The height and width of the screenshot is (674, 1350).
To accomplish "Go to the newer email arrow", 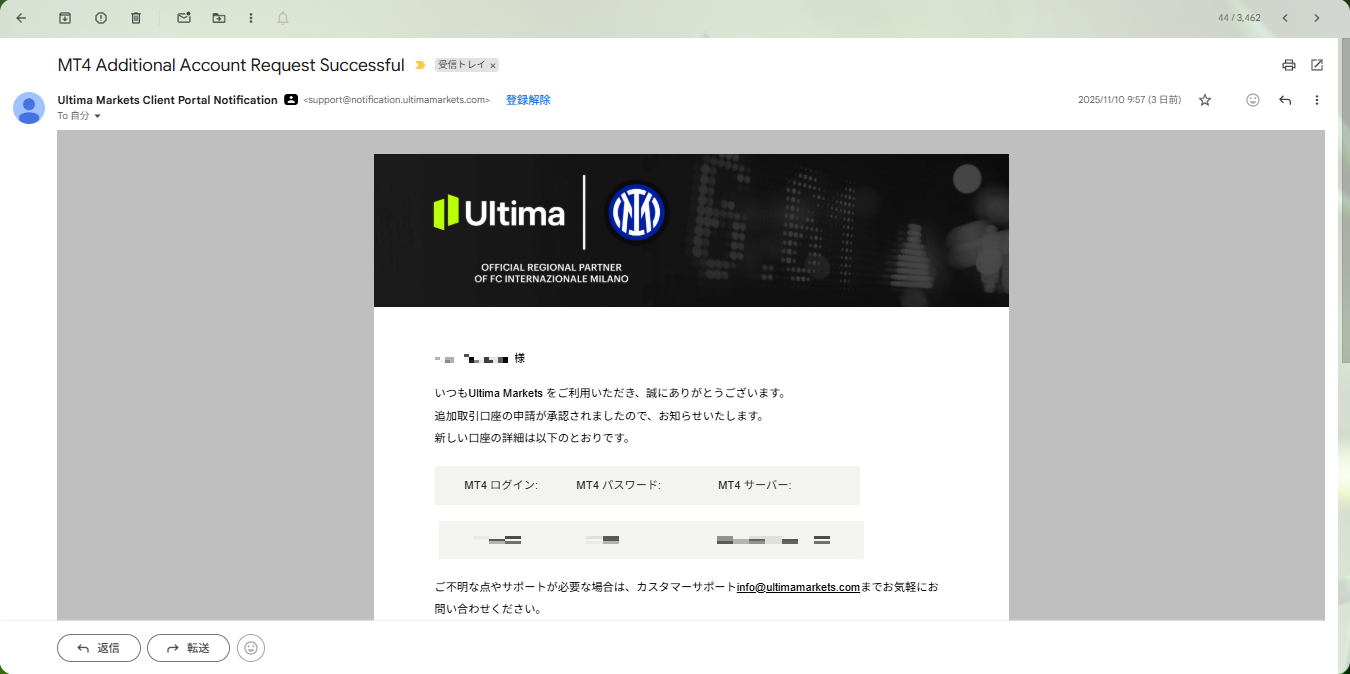I will point(1285,18).
